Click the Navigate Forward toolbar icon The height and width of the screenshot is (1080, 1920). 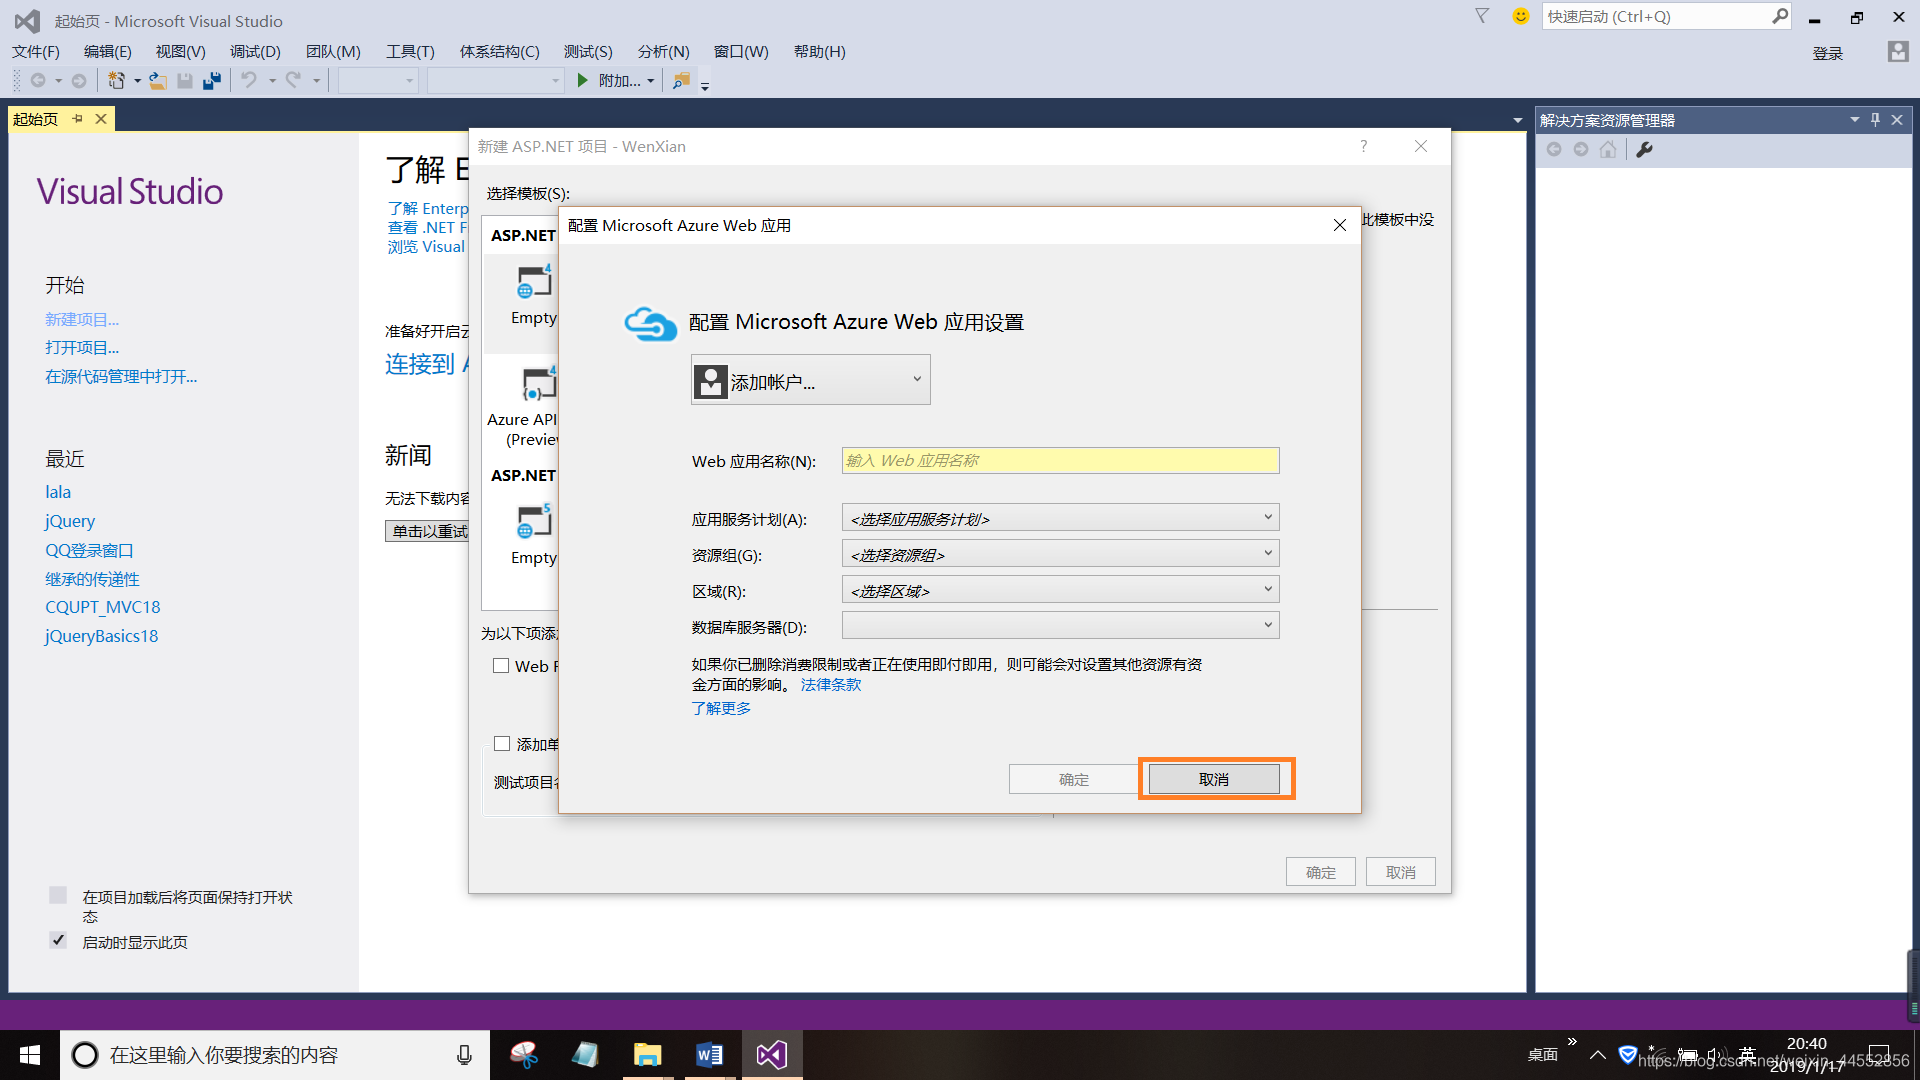[79, 81]
